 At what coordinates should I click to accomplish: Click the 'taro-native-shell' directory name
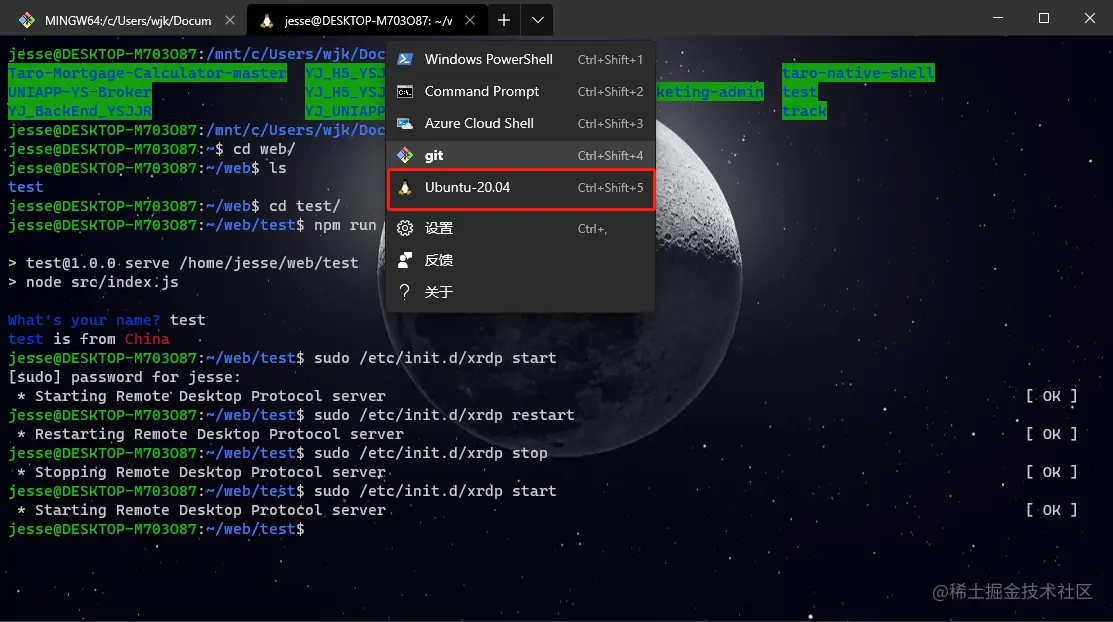coord(858,73)
